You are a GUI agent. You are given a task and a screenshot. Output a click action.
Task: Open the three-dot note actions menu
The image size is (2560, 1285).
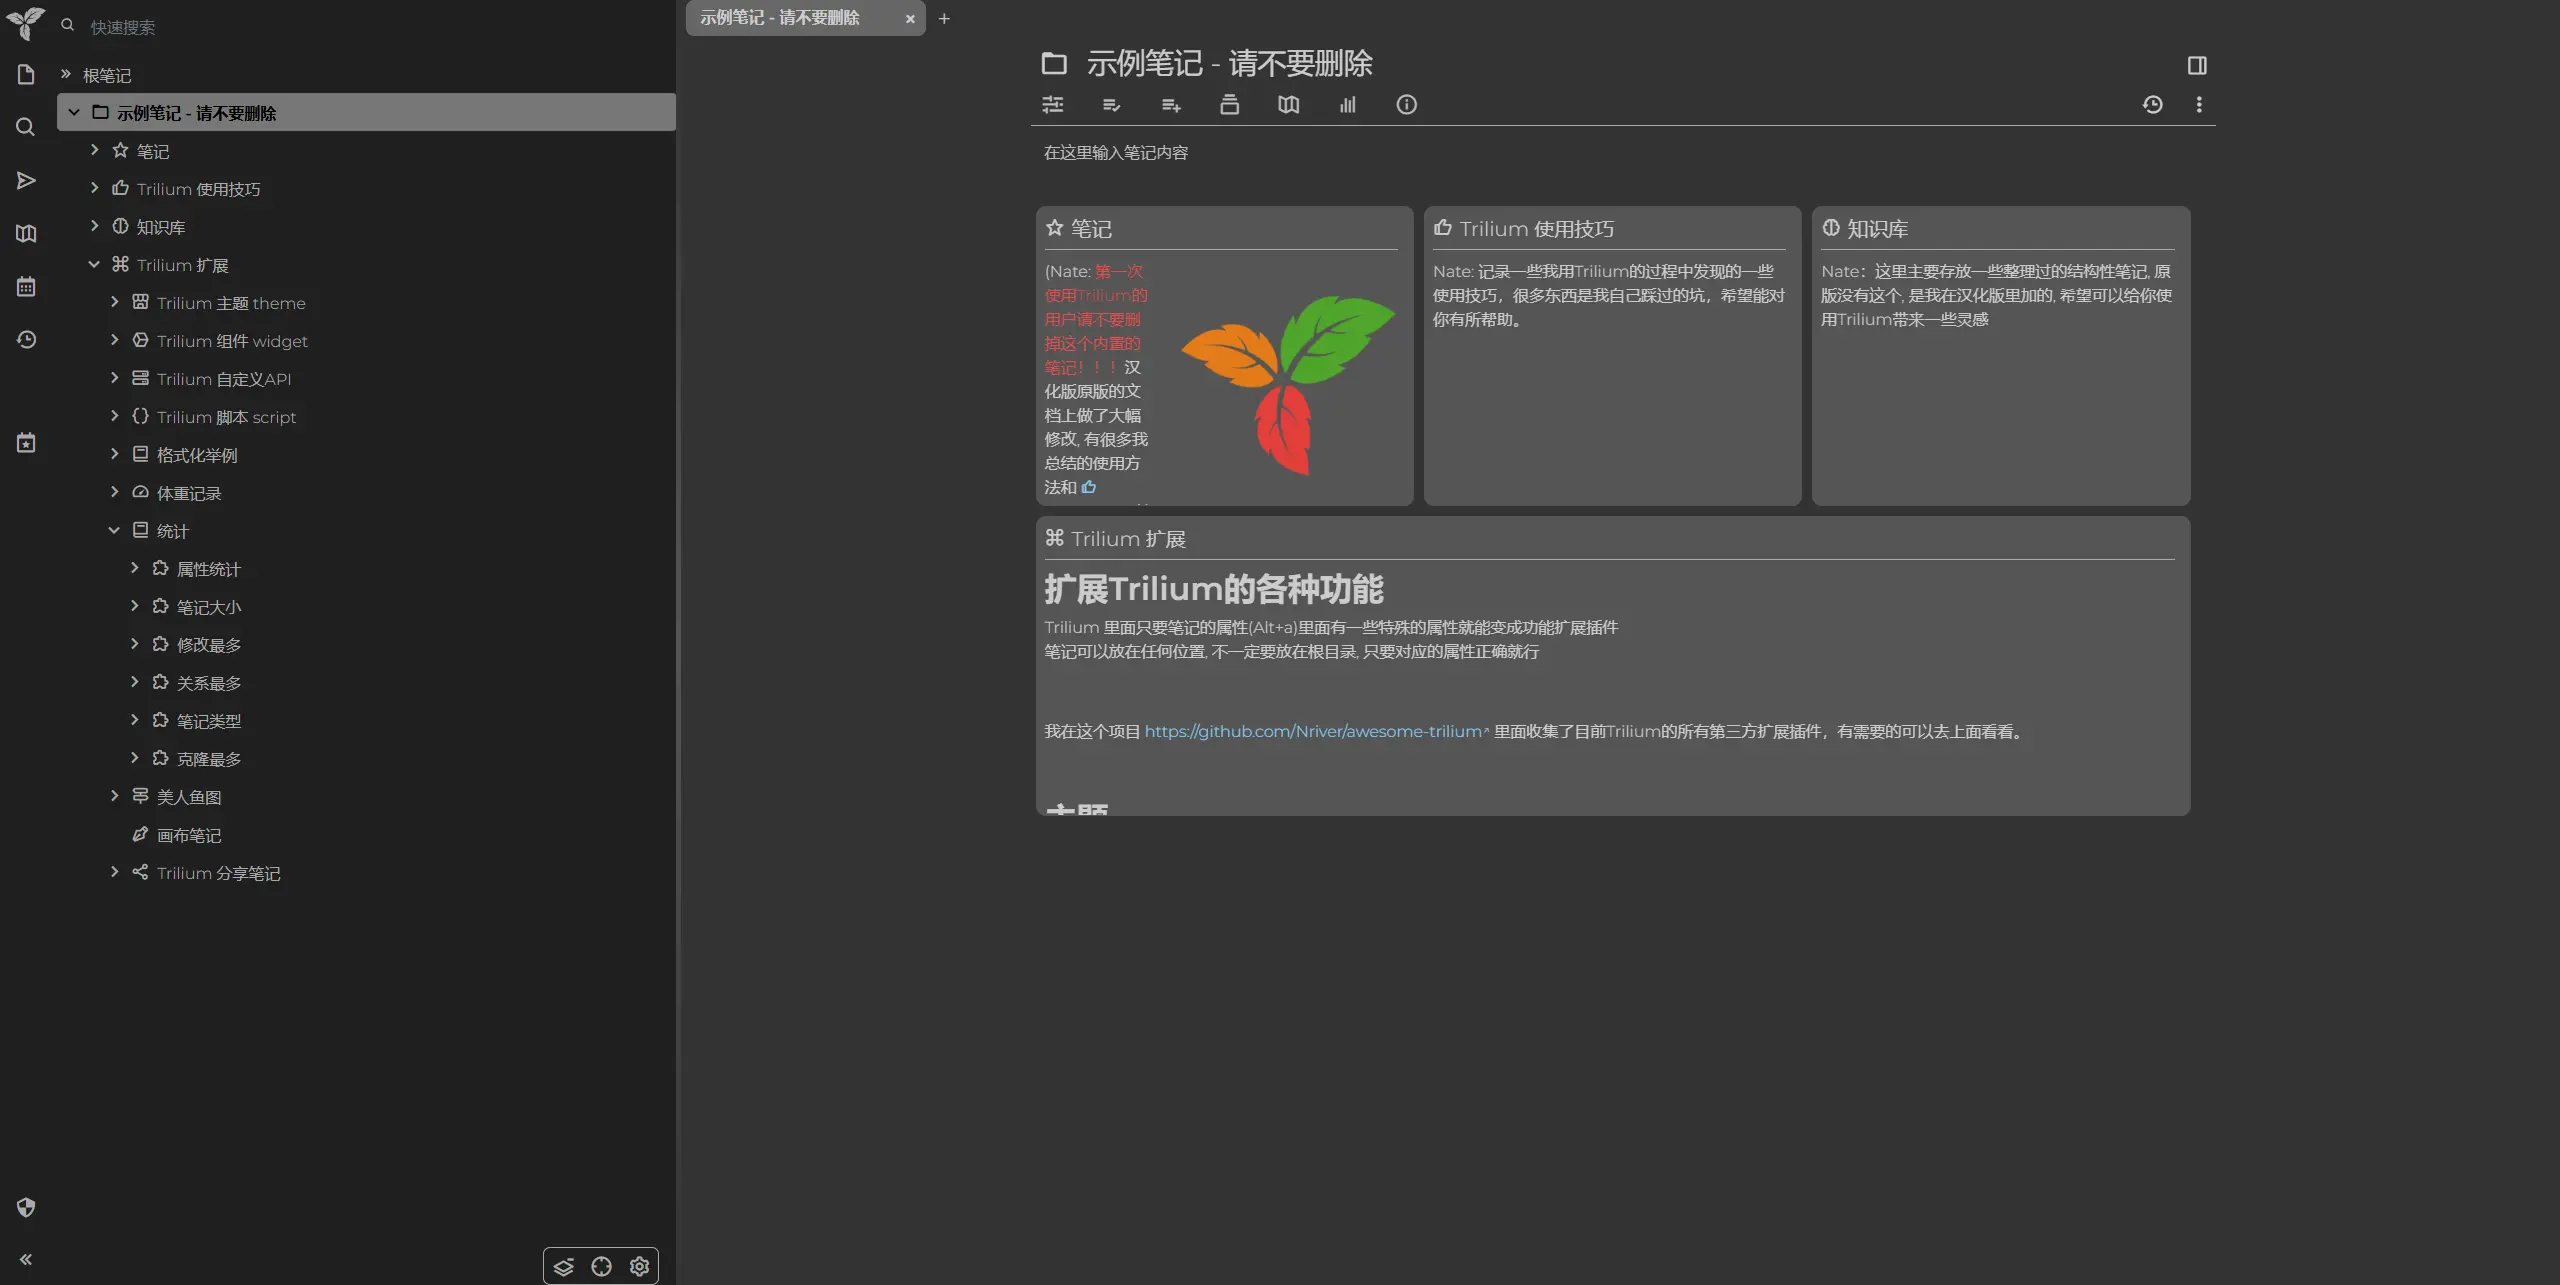point(2198,104)
